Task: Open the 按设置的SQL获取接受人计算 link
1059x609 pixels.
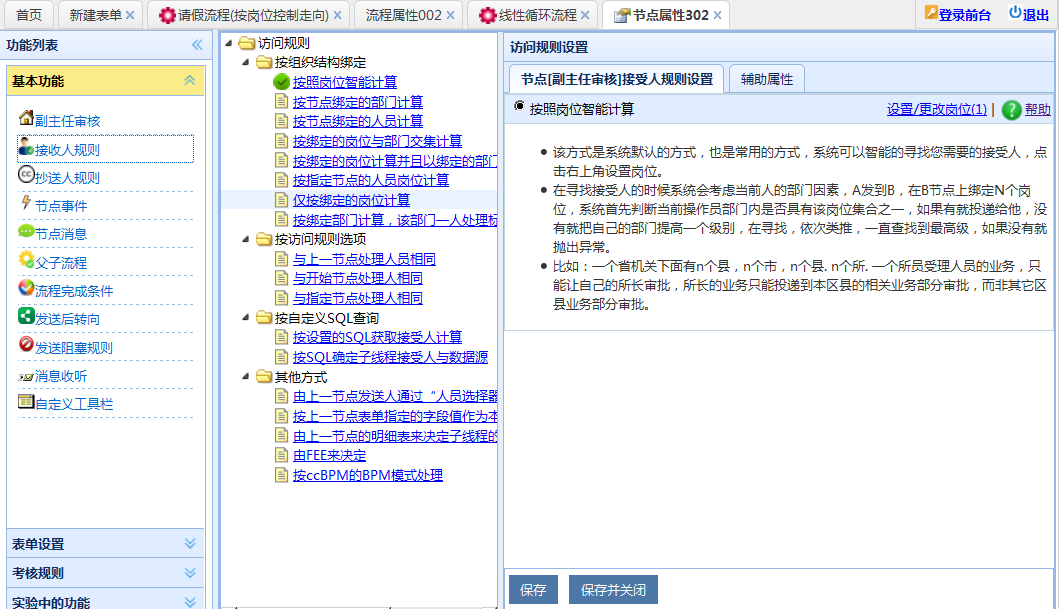Action: click(377, 337)
